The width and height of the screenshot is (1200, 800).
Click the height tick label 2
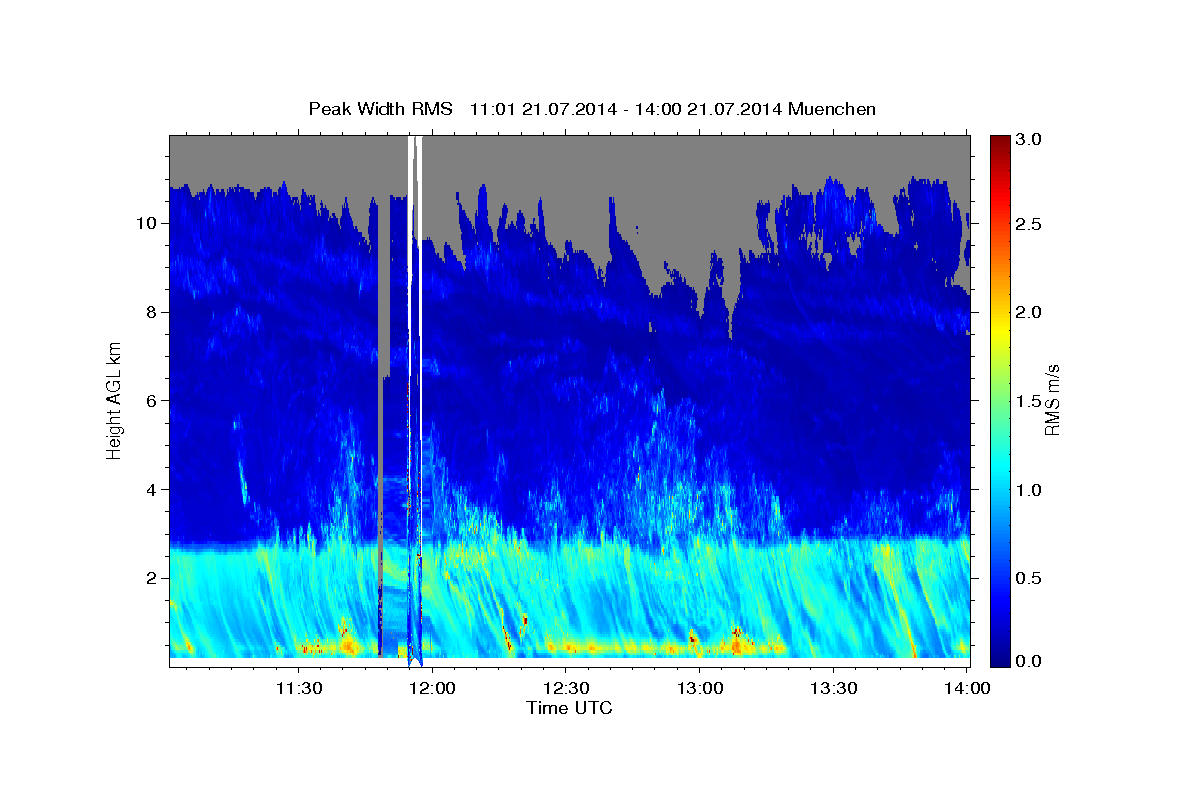tap(152, 578)
